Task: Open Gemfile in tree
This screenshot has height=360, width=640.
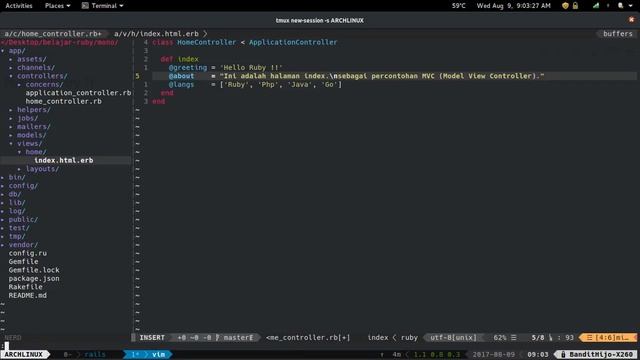Action: point(23,262)
